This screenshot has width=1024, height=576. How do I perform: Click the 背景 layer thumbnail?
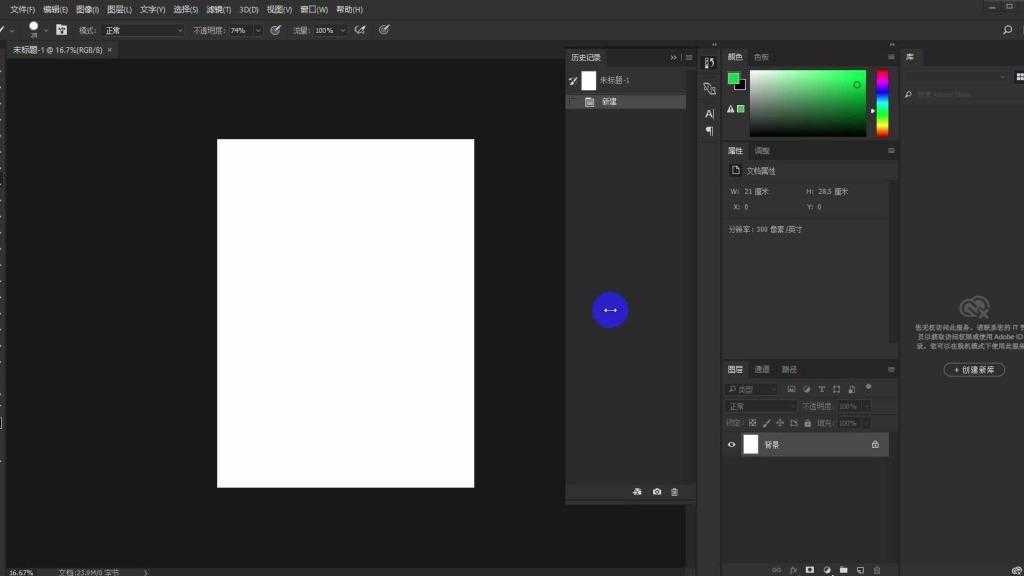click(751, 445)
